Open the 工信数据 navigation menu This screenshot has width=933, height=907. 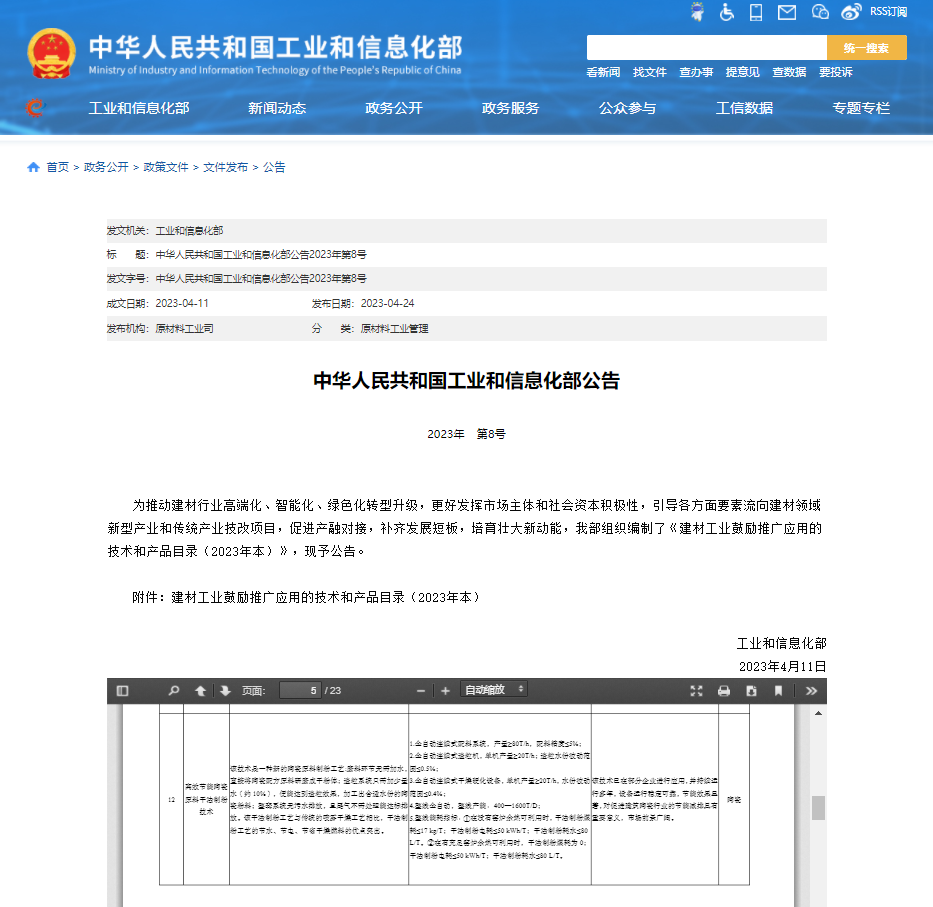(x=744, y=108)
